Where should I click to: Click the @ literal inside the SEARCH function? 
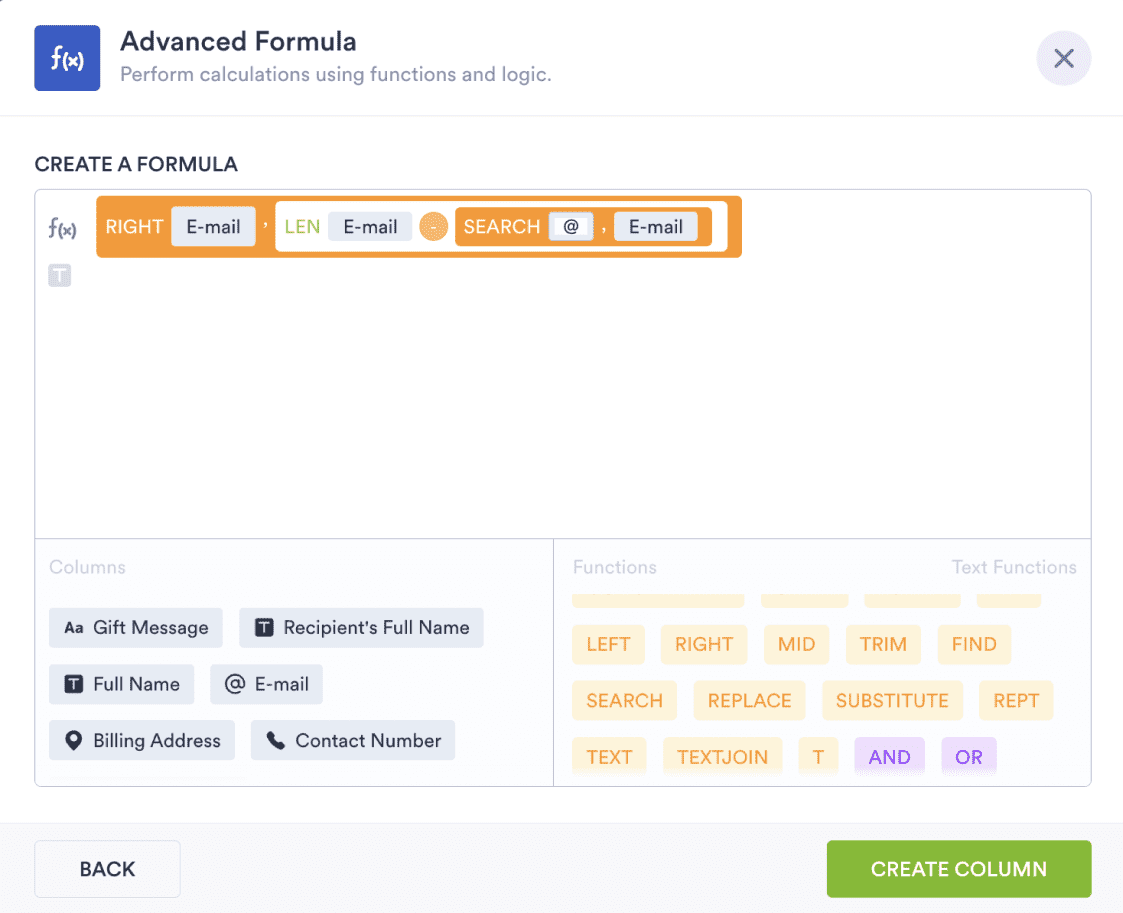pyautogui.click(x=571, y=226)
